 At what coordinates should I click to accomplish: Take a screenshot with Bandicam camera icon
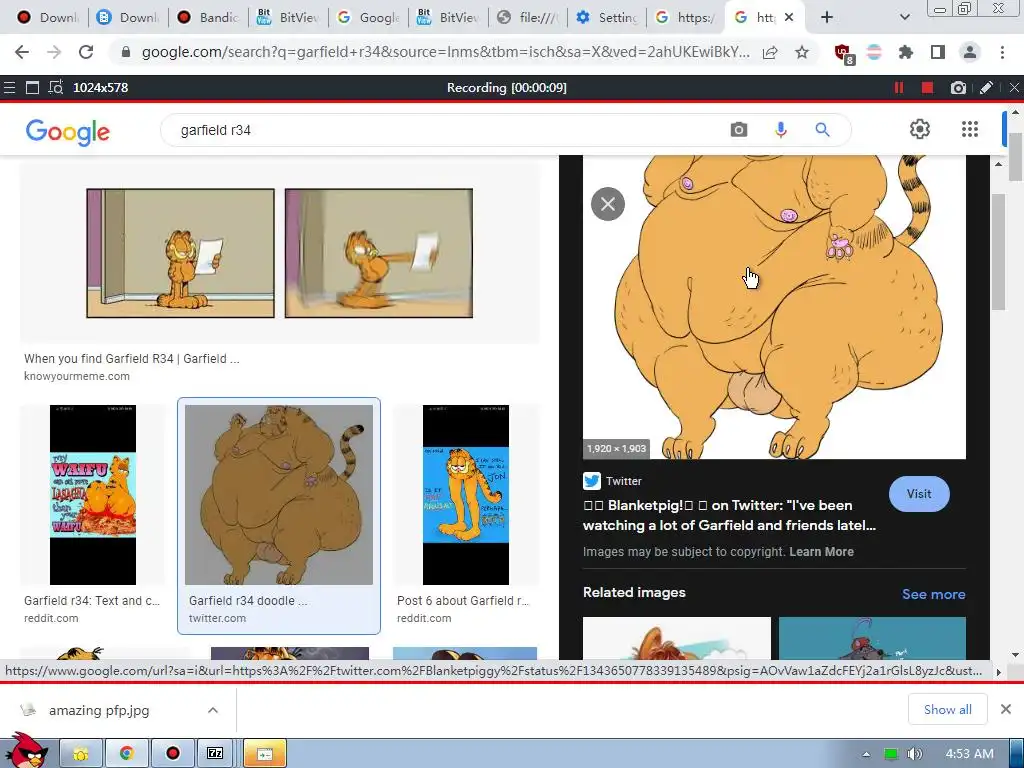tap(958, 88)
